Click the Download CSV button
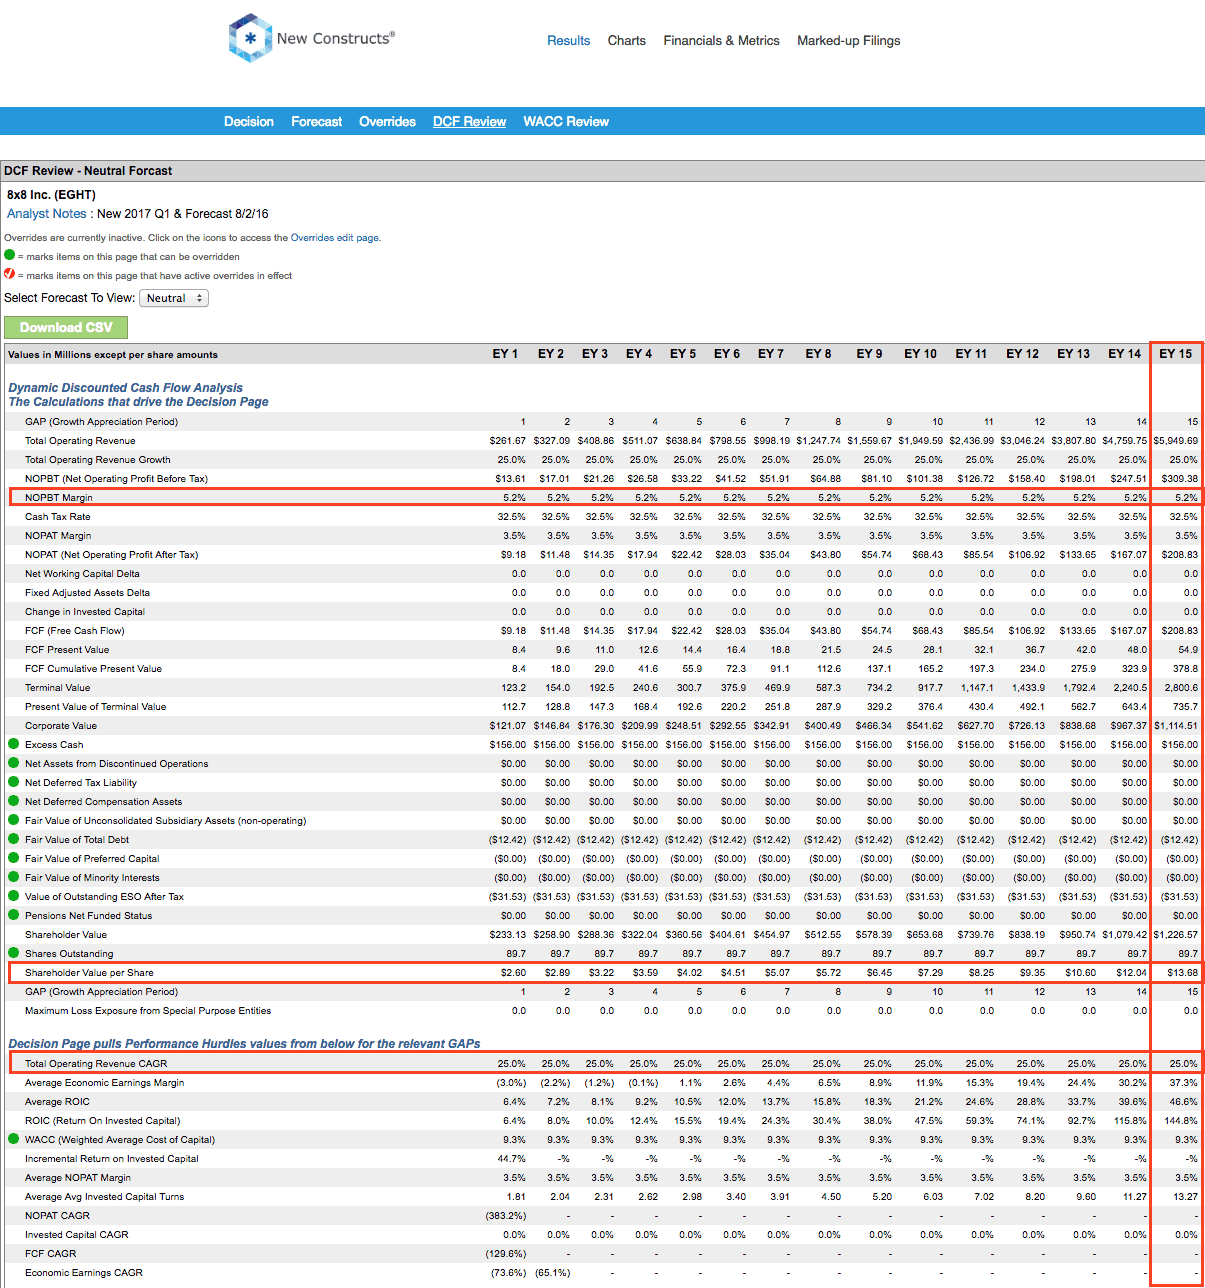1205x1288 pixels. point(66,327)
